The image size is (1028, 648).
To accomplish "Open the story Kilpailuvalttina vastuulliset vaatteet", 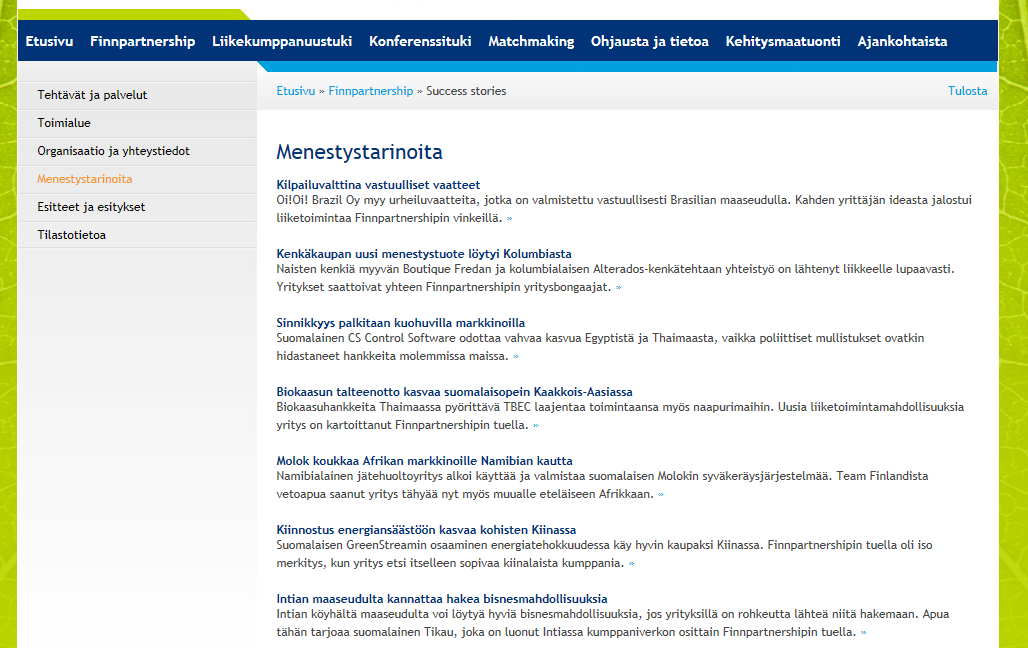I will 378,185.
